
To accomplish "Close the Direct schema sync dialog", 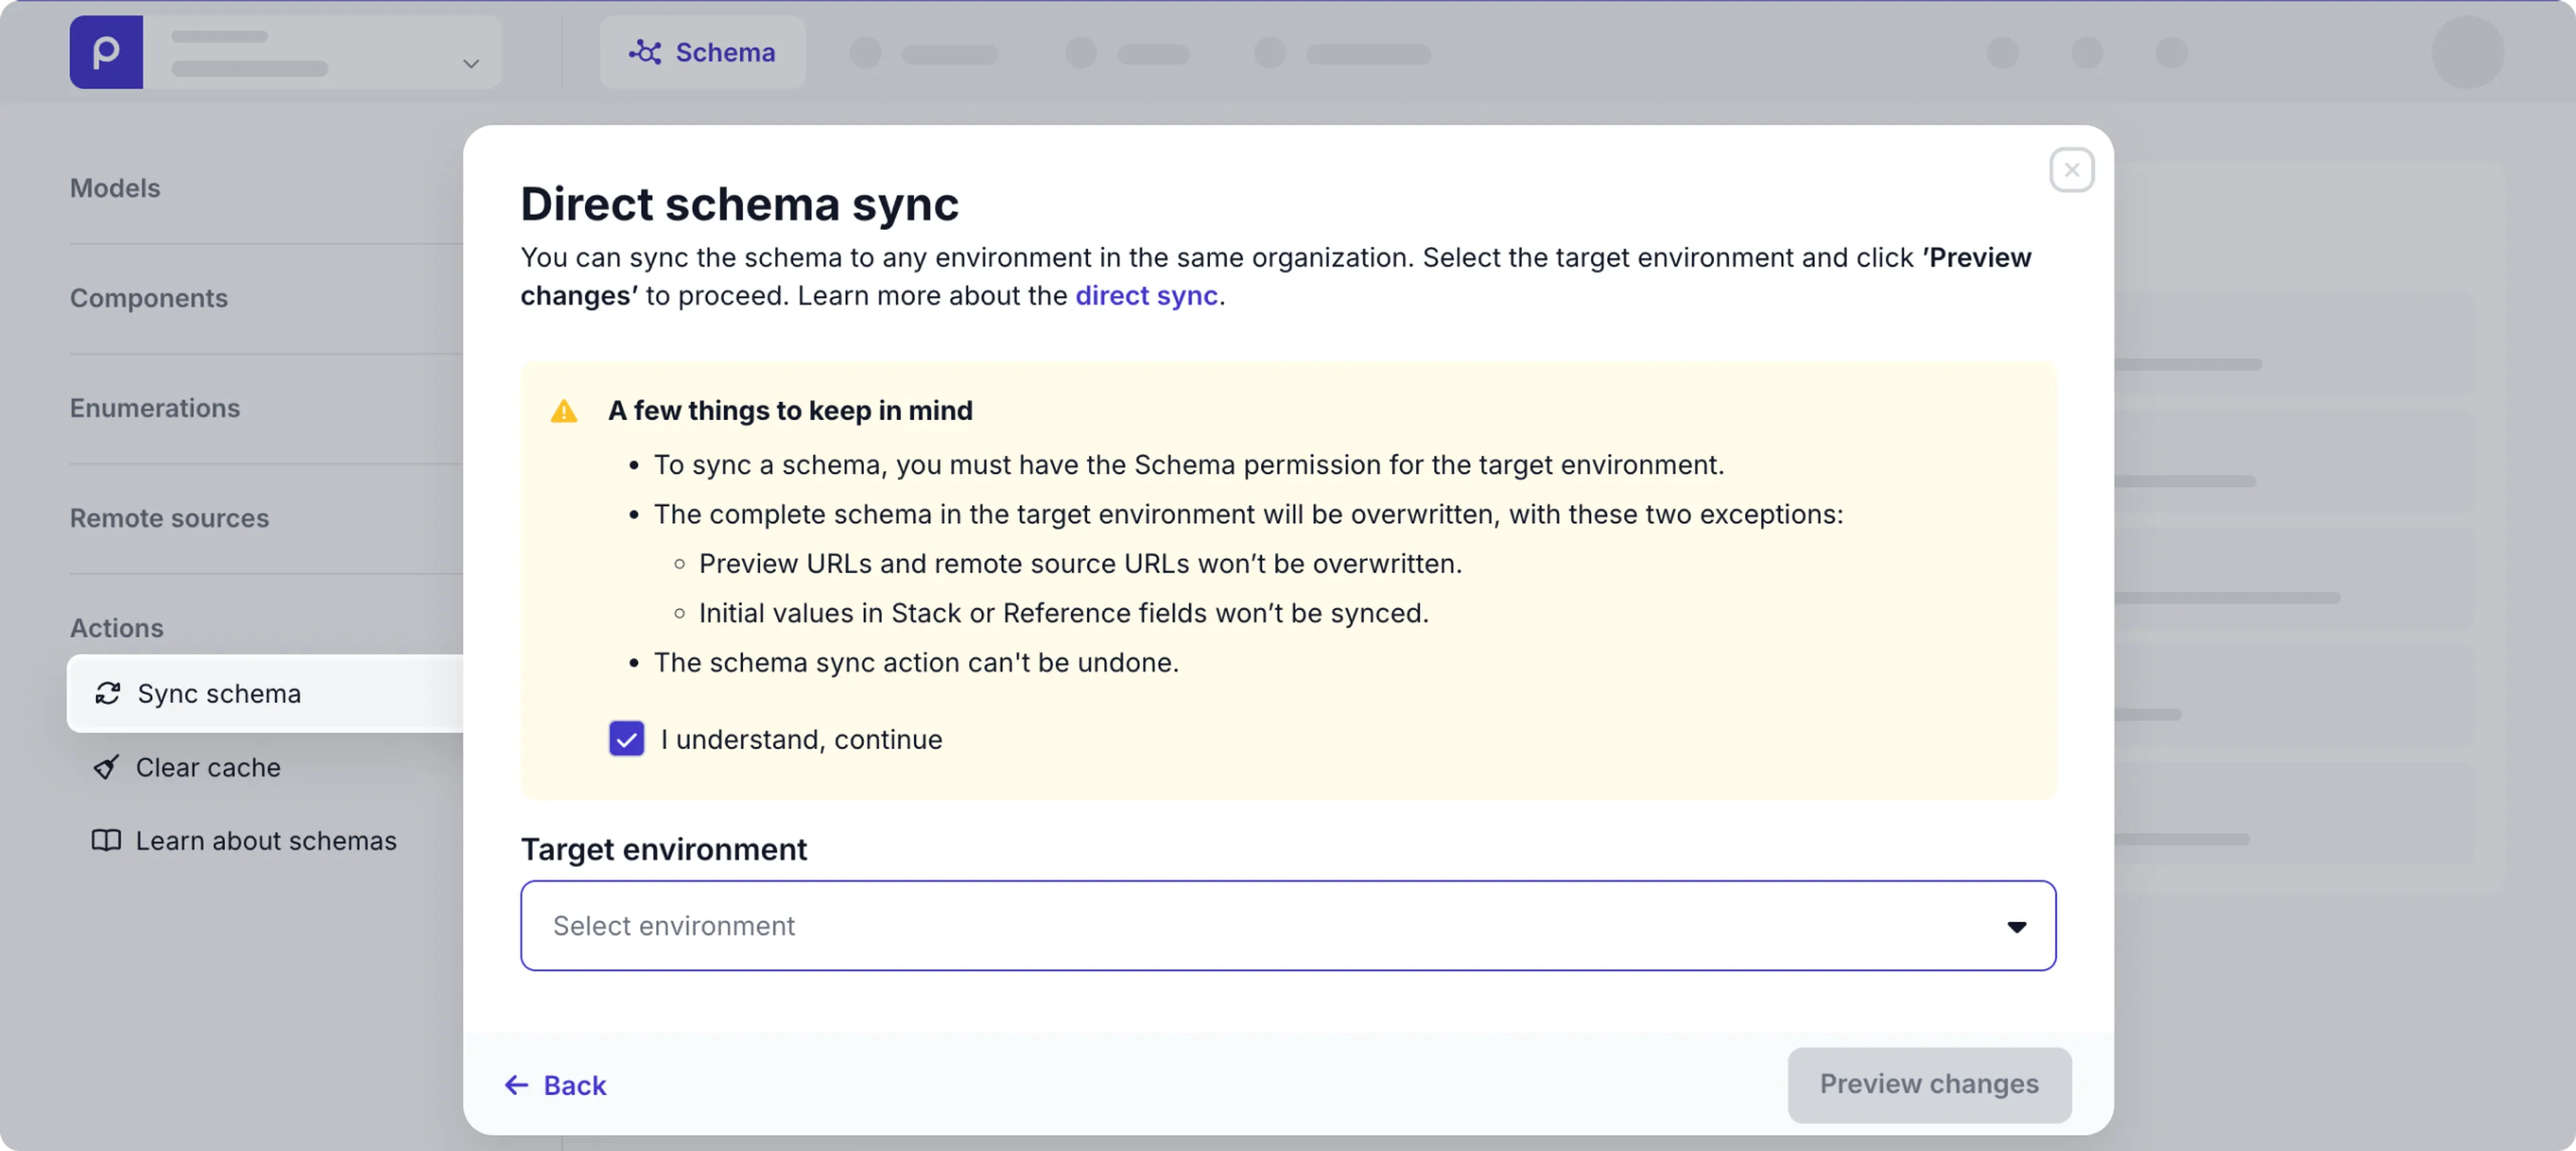I will 2071,169.
